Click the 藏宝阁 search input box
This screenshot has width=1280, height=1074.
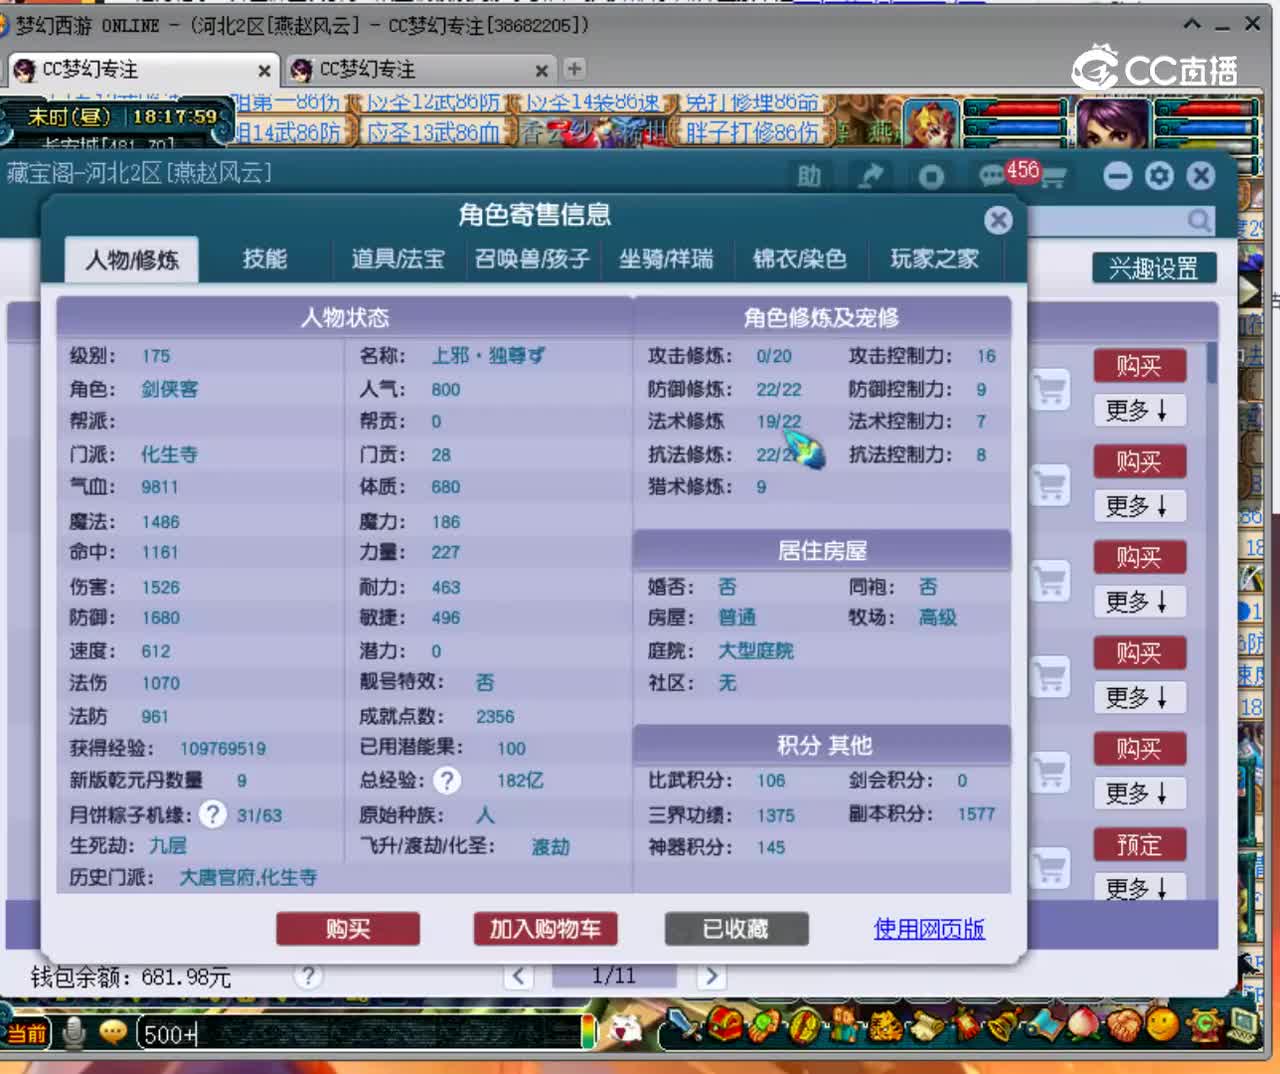click(1120, 220)
